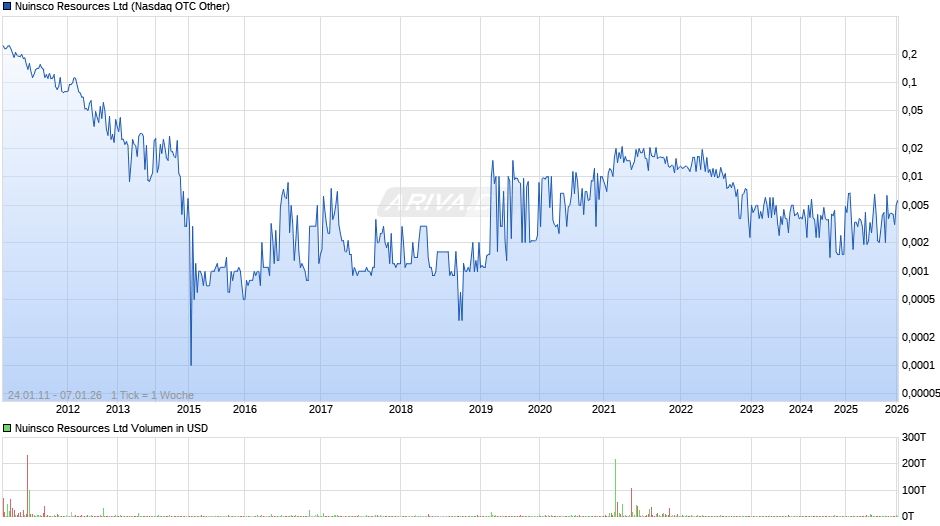Click the 0,05 price axis label

click(912, 110)
